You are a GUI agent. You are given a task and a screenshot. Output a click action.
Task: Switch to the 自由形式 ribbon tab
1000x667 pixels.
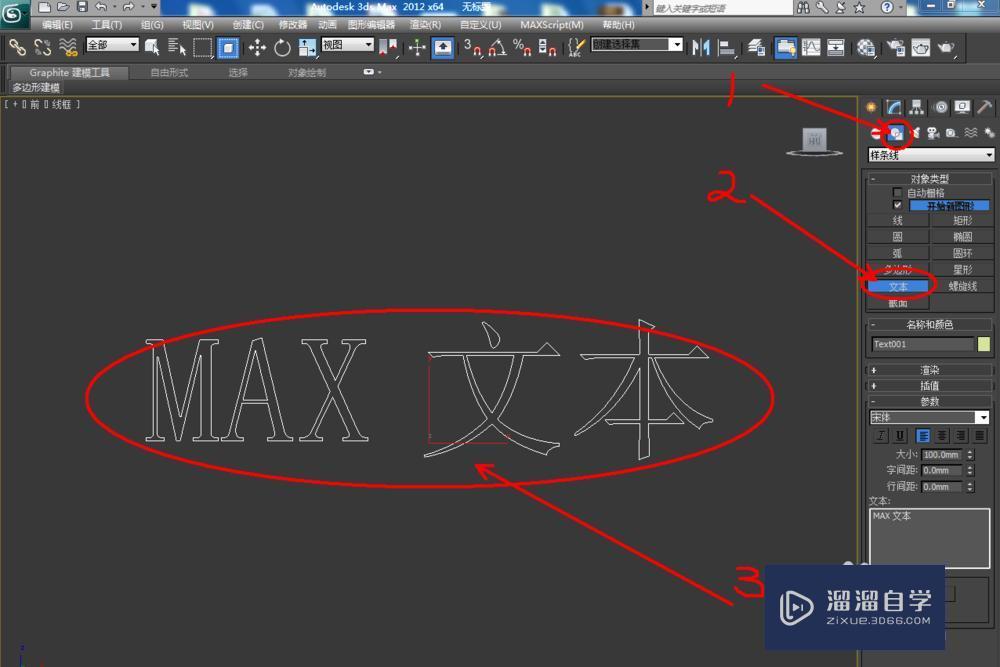click(168, 71)
